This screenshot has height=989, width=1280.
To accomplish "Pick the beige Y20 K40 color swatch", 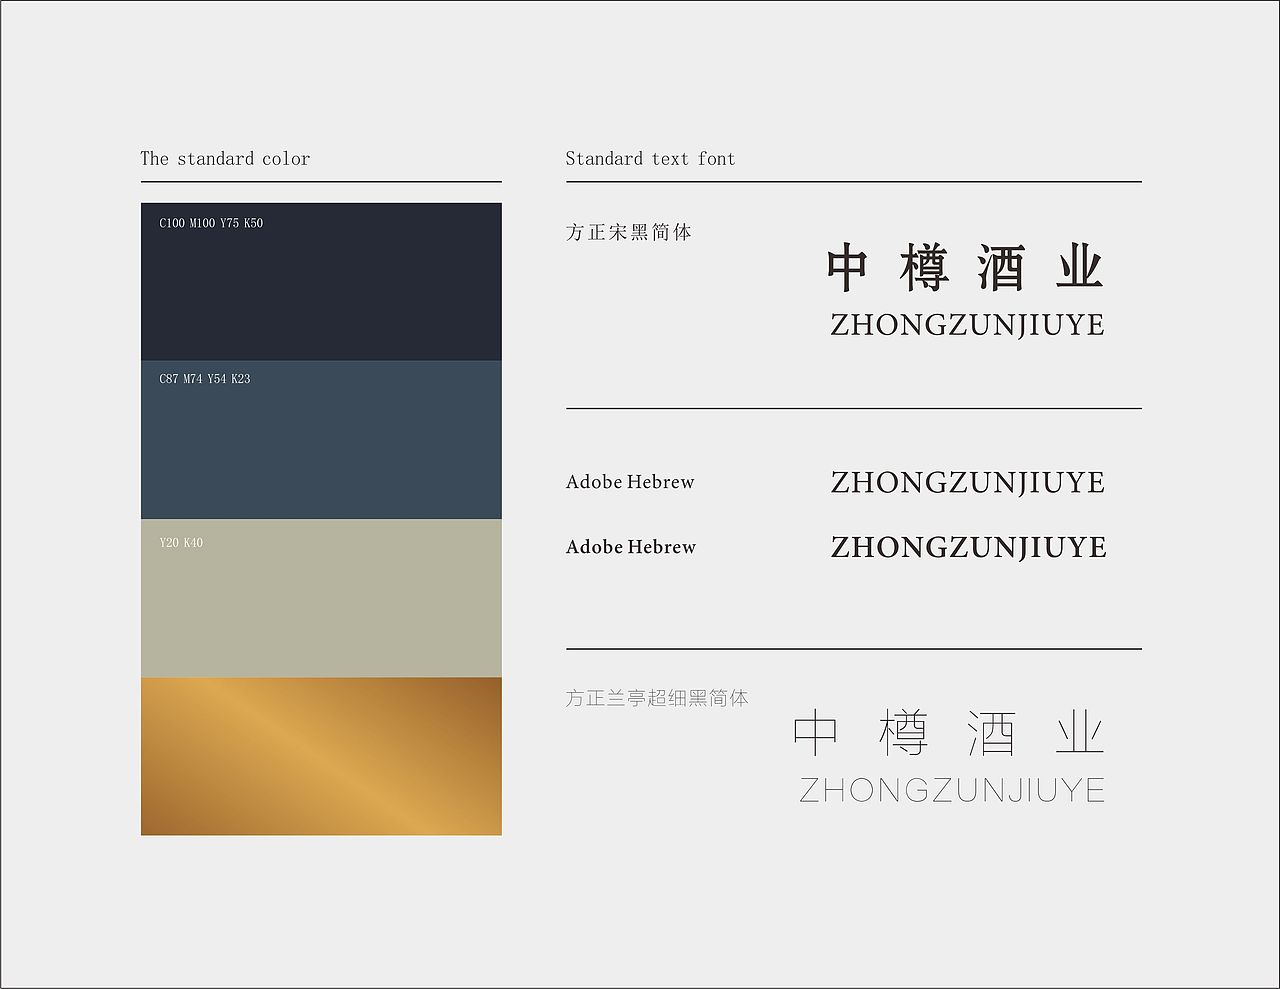I will pos(321,598).
